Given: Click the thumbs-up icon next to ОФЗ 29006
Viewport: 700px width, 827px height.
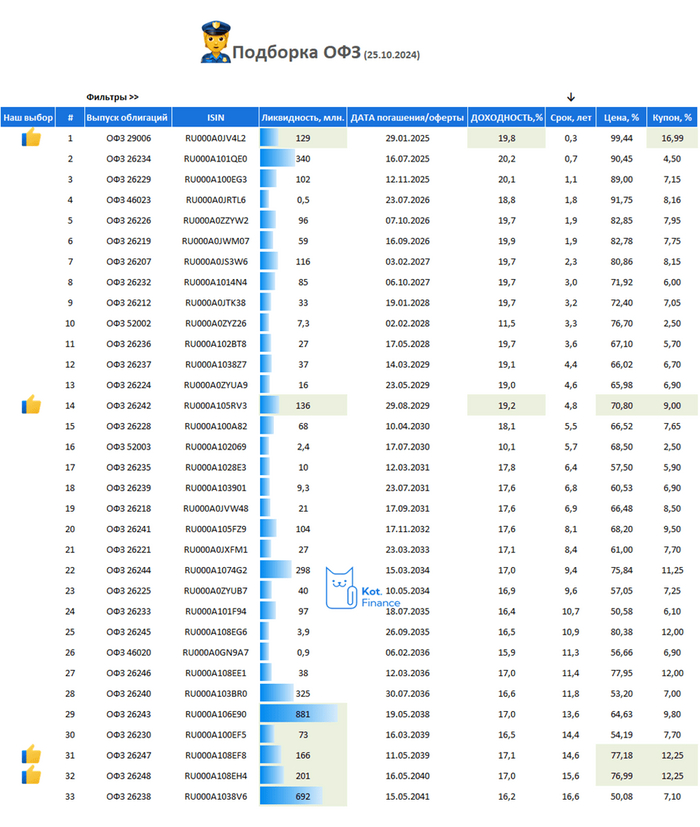Looking at the screenshot, I should click(x=31, y=138).
